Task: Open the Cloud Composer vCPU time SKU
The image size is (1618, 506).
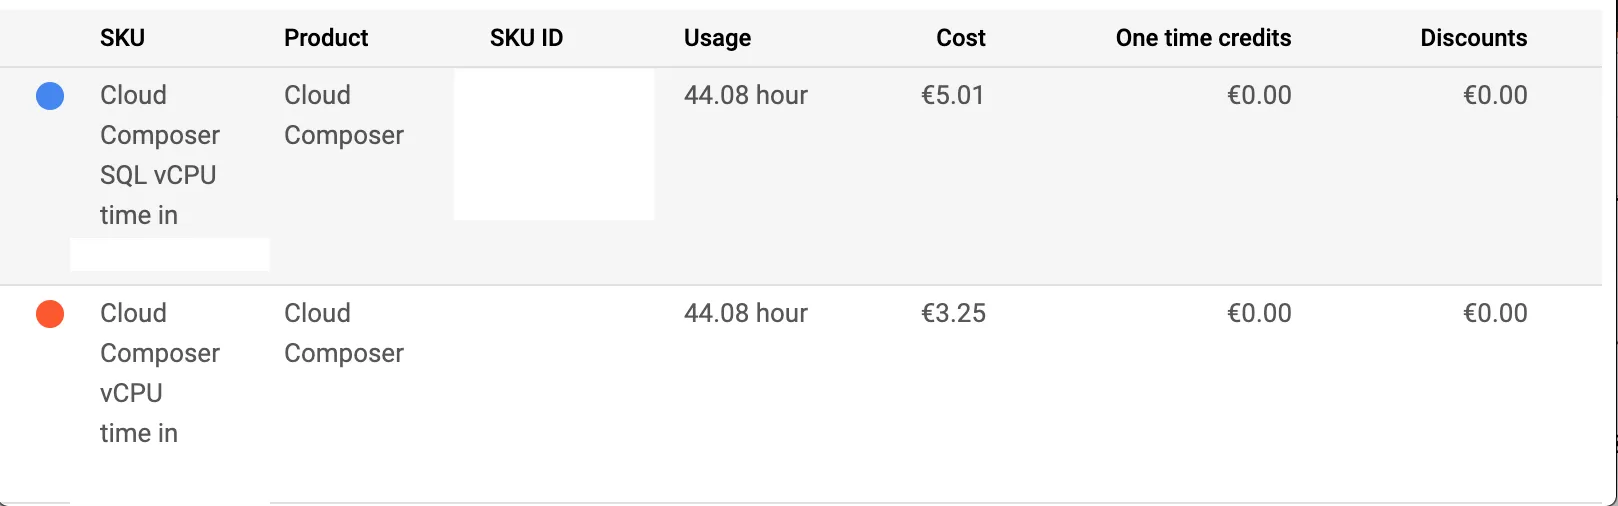Action: [x=159, y=373]
